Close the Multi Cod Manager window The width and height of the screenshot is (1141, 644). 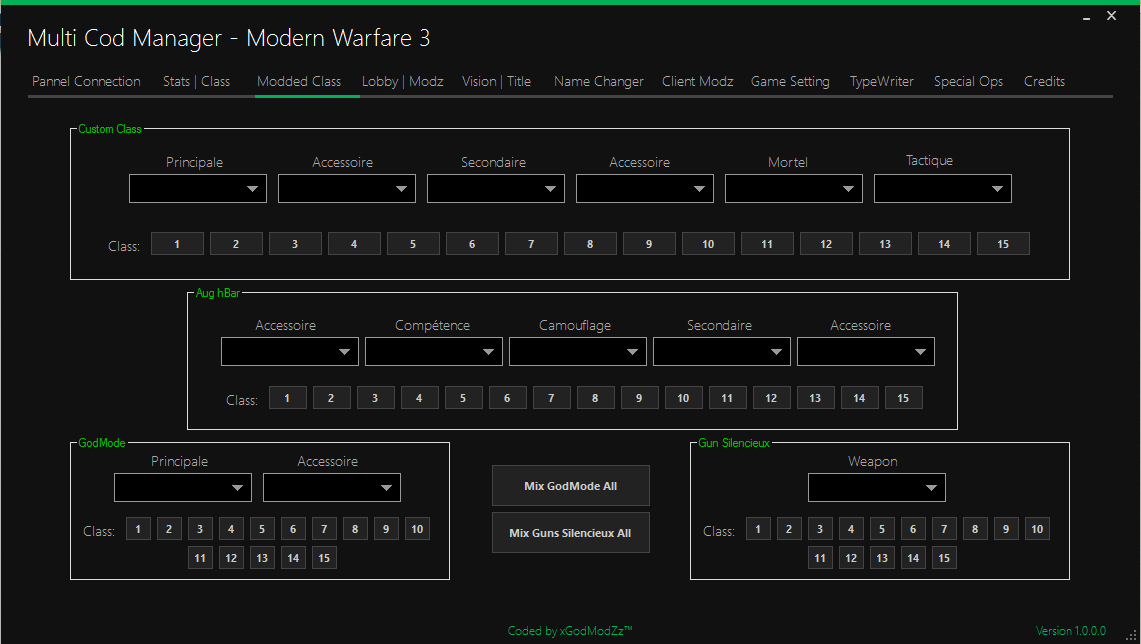(1111, 15)
